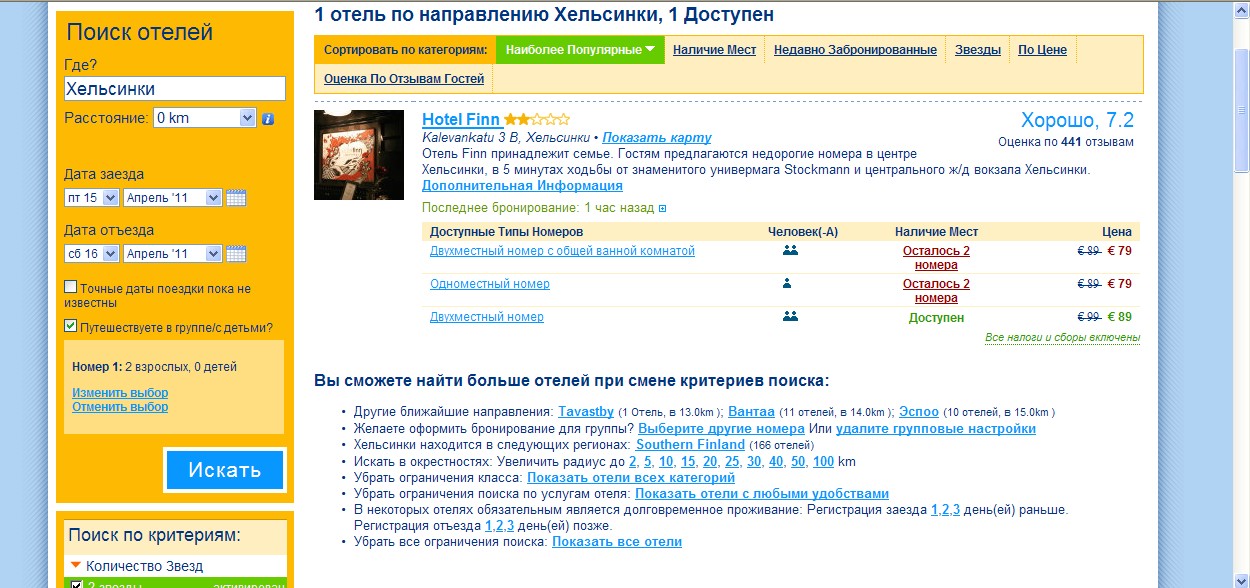Image resolution: width=1250 pixels, height=588 pixels.
Task: Toggle 'Точные даты поездки пока не известны' checkbox
Action: (71, 288)
